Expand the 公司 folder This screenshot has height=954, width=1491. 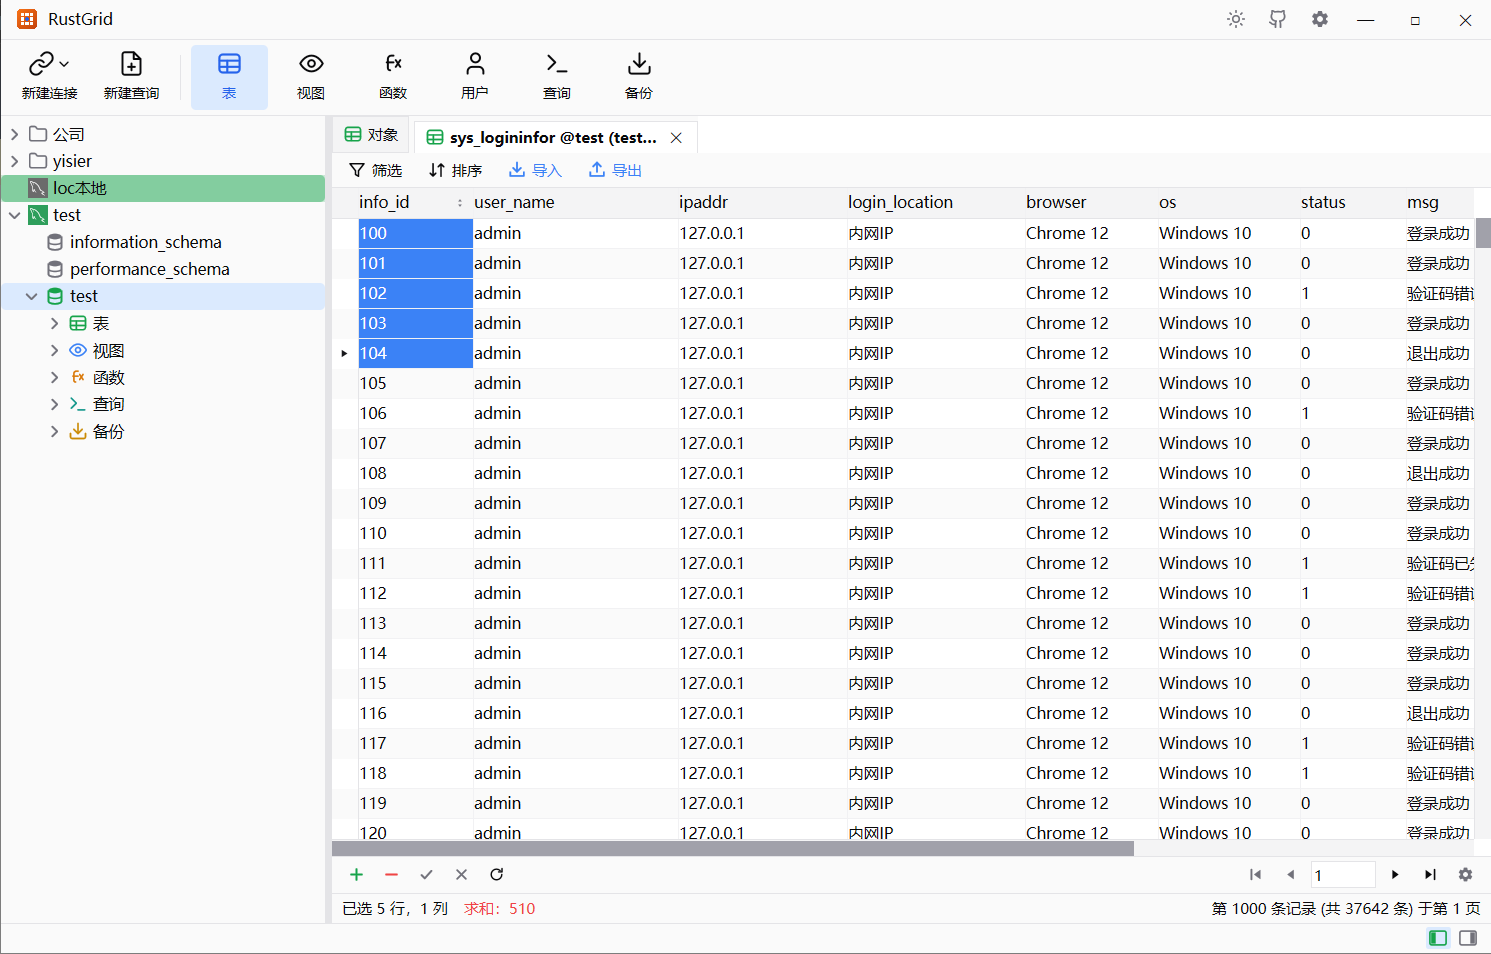click(15, 134)
